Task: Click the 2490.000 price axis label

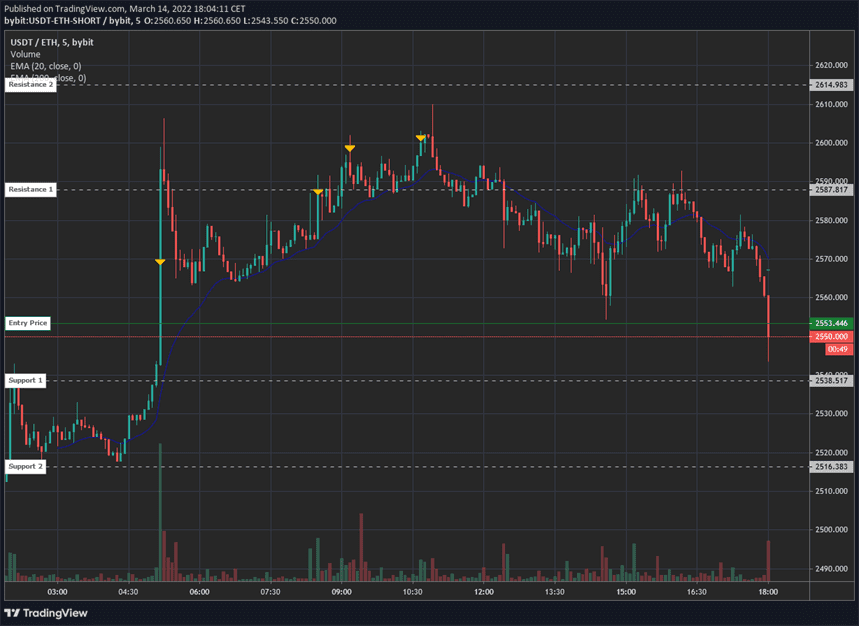Action: (x=832, y=568)
